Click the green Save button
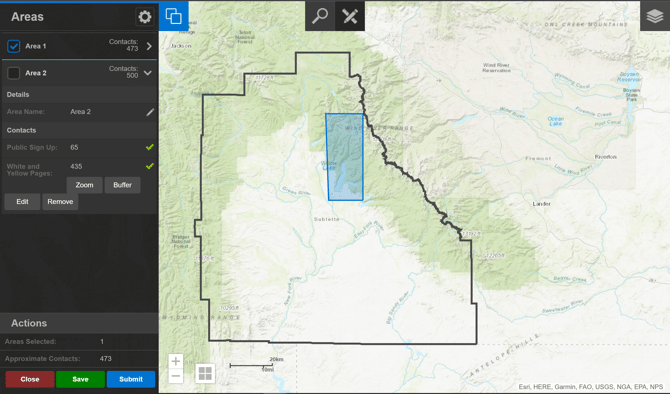Screen dimensions: 670x394 [80, 379]
